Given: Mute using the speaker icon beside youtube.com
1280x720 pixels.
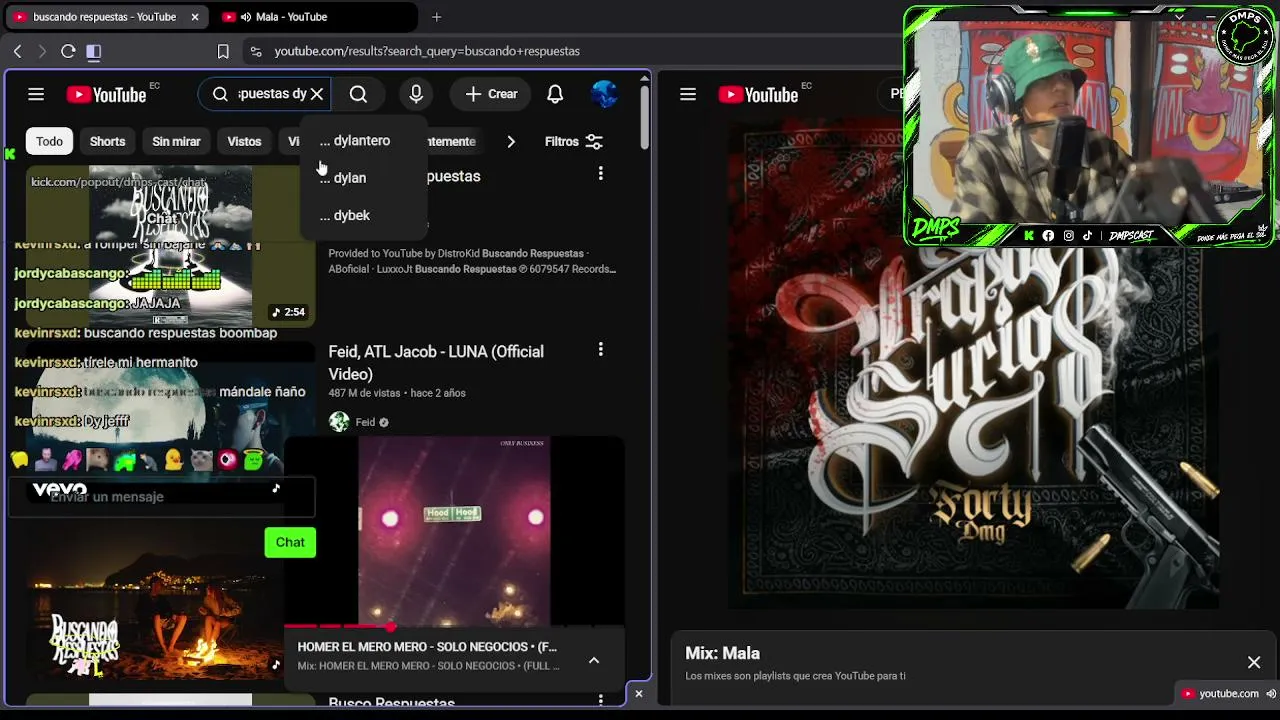Looking at the screenshot, I should click(x=1271, y=693).
